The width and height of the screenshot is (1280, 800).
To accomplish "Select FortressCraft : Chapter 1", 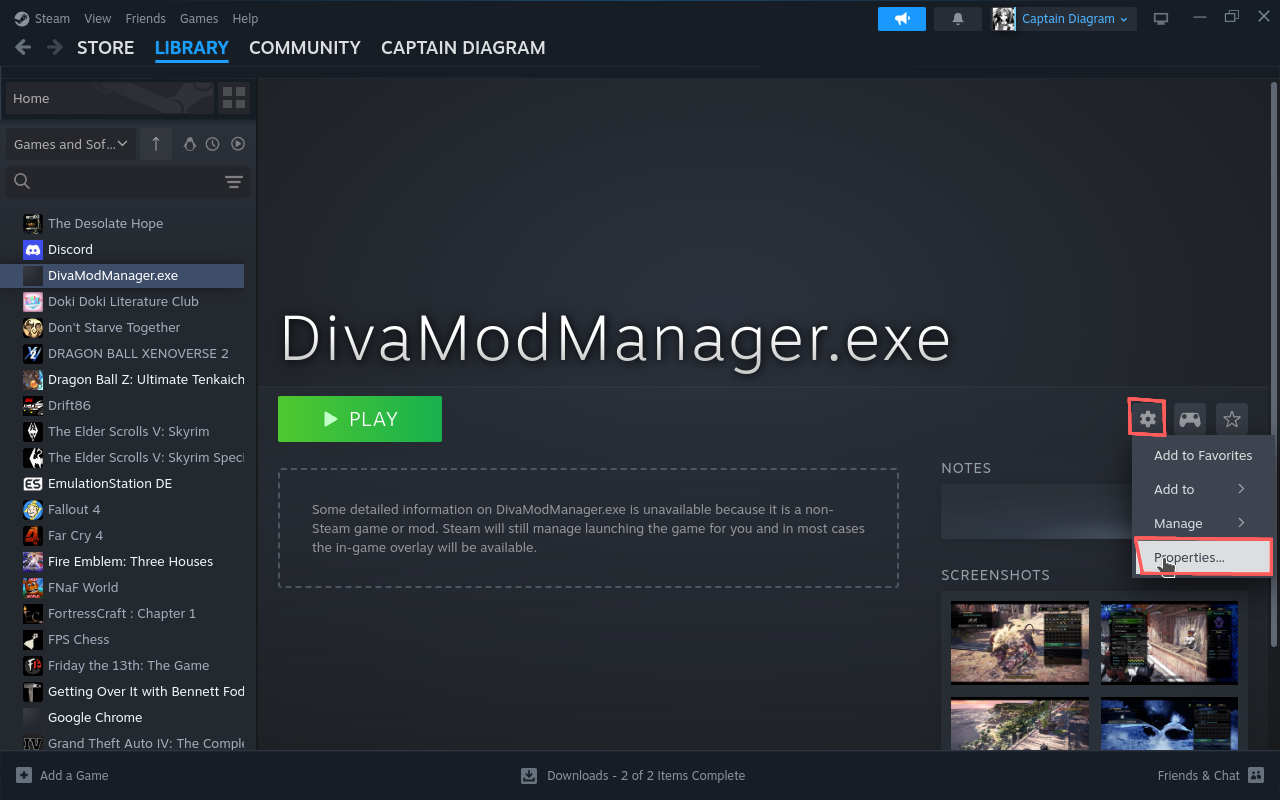I will coord(122,613).
